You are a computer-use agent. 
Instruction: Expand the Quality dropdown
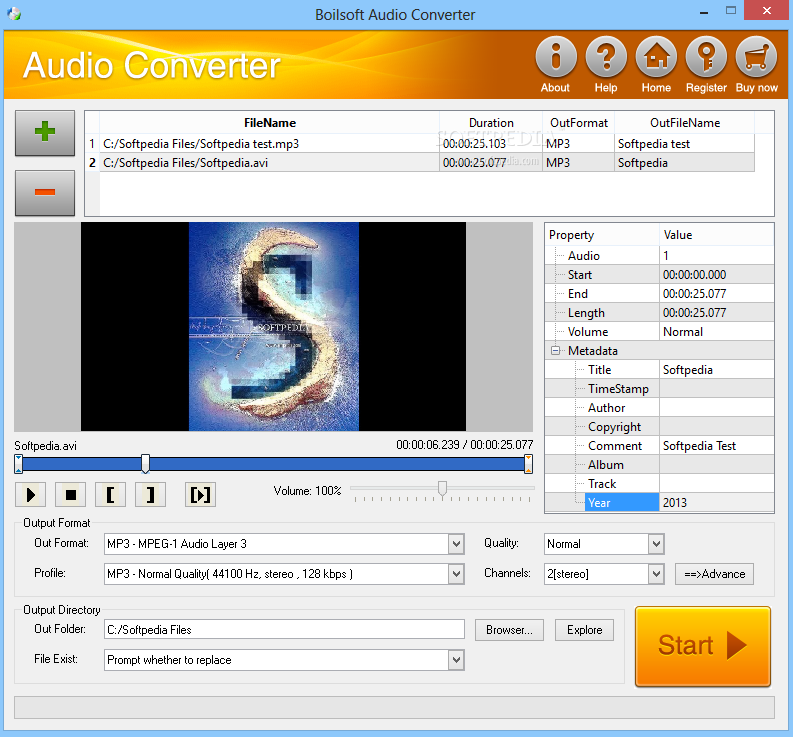[x=656, y=544]
